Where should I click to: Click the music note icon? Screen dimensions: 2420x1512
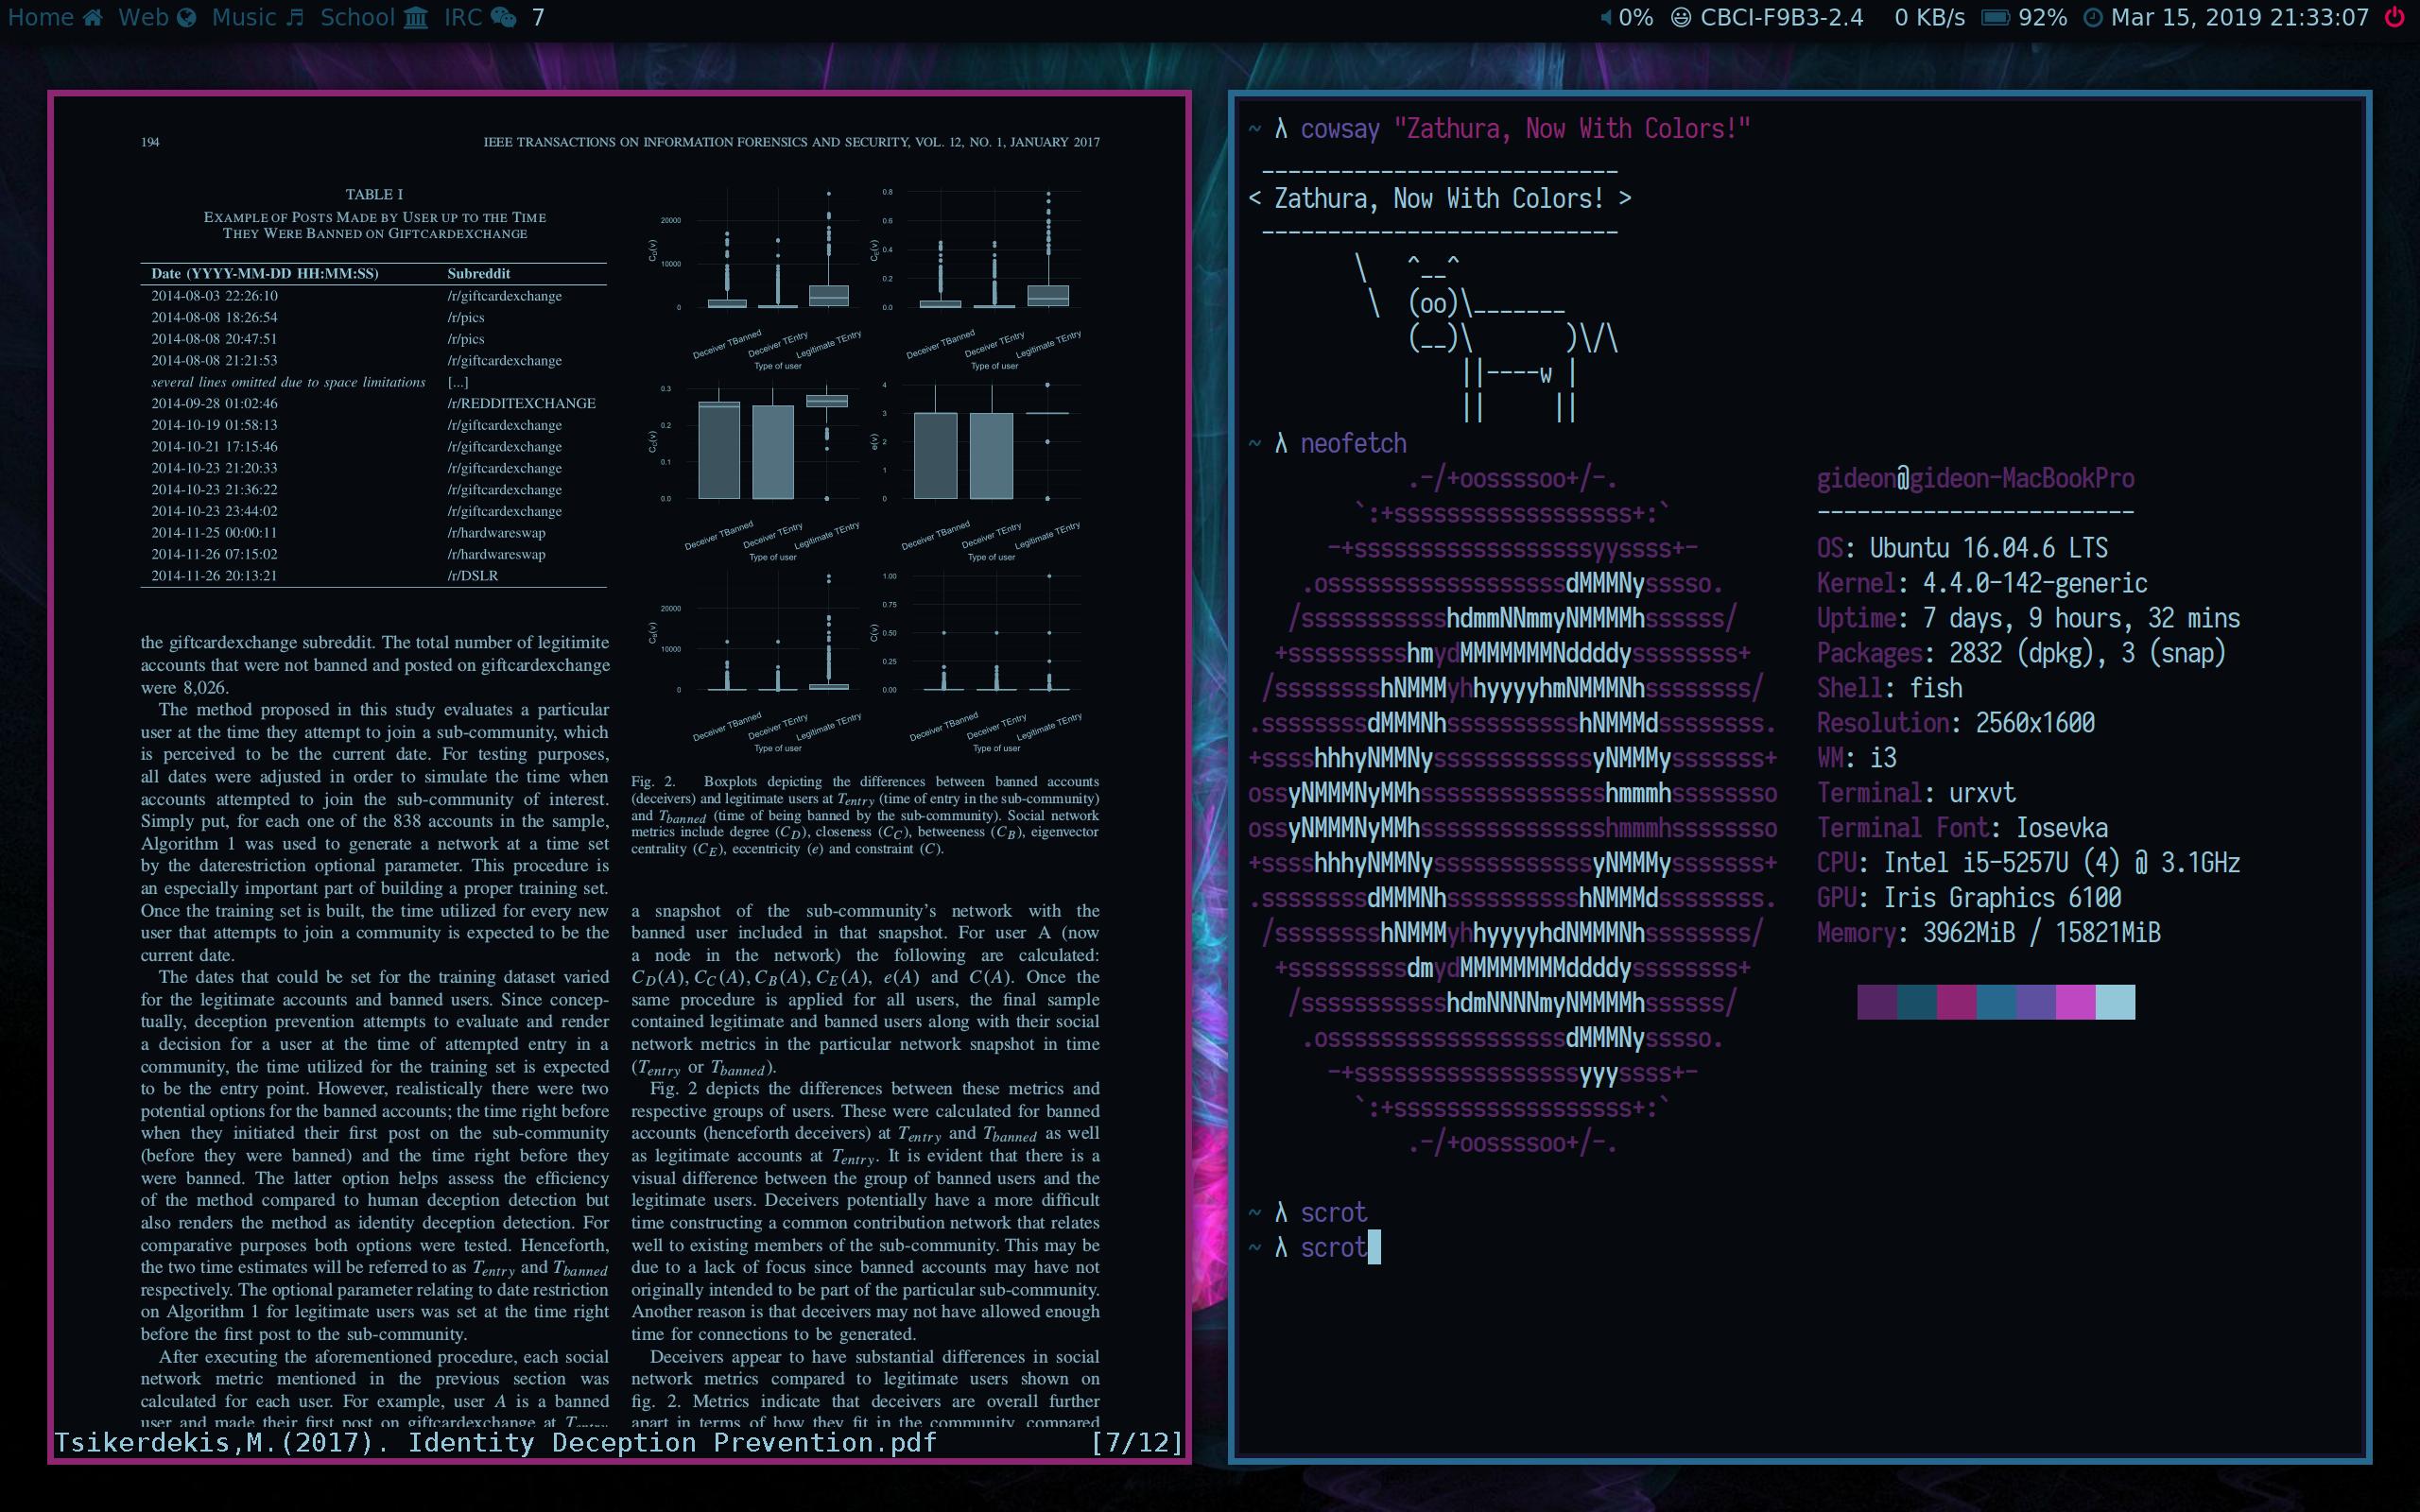click(294, 18)
